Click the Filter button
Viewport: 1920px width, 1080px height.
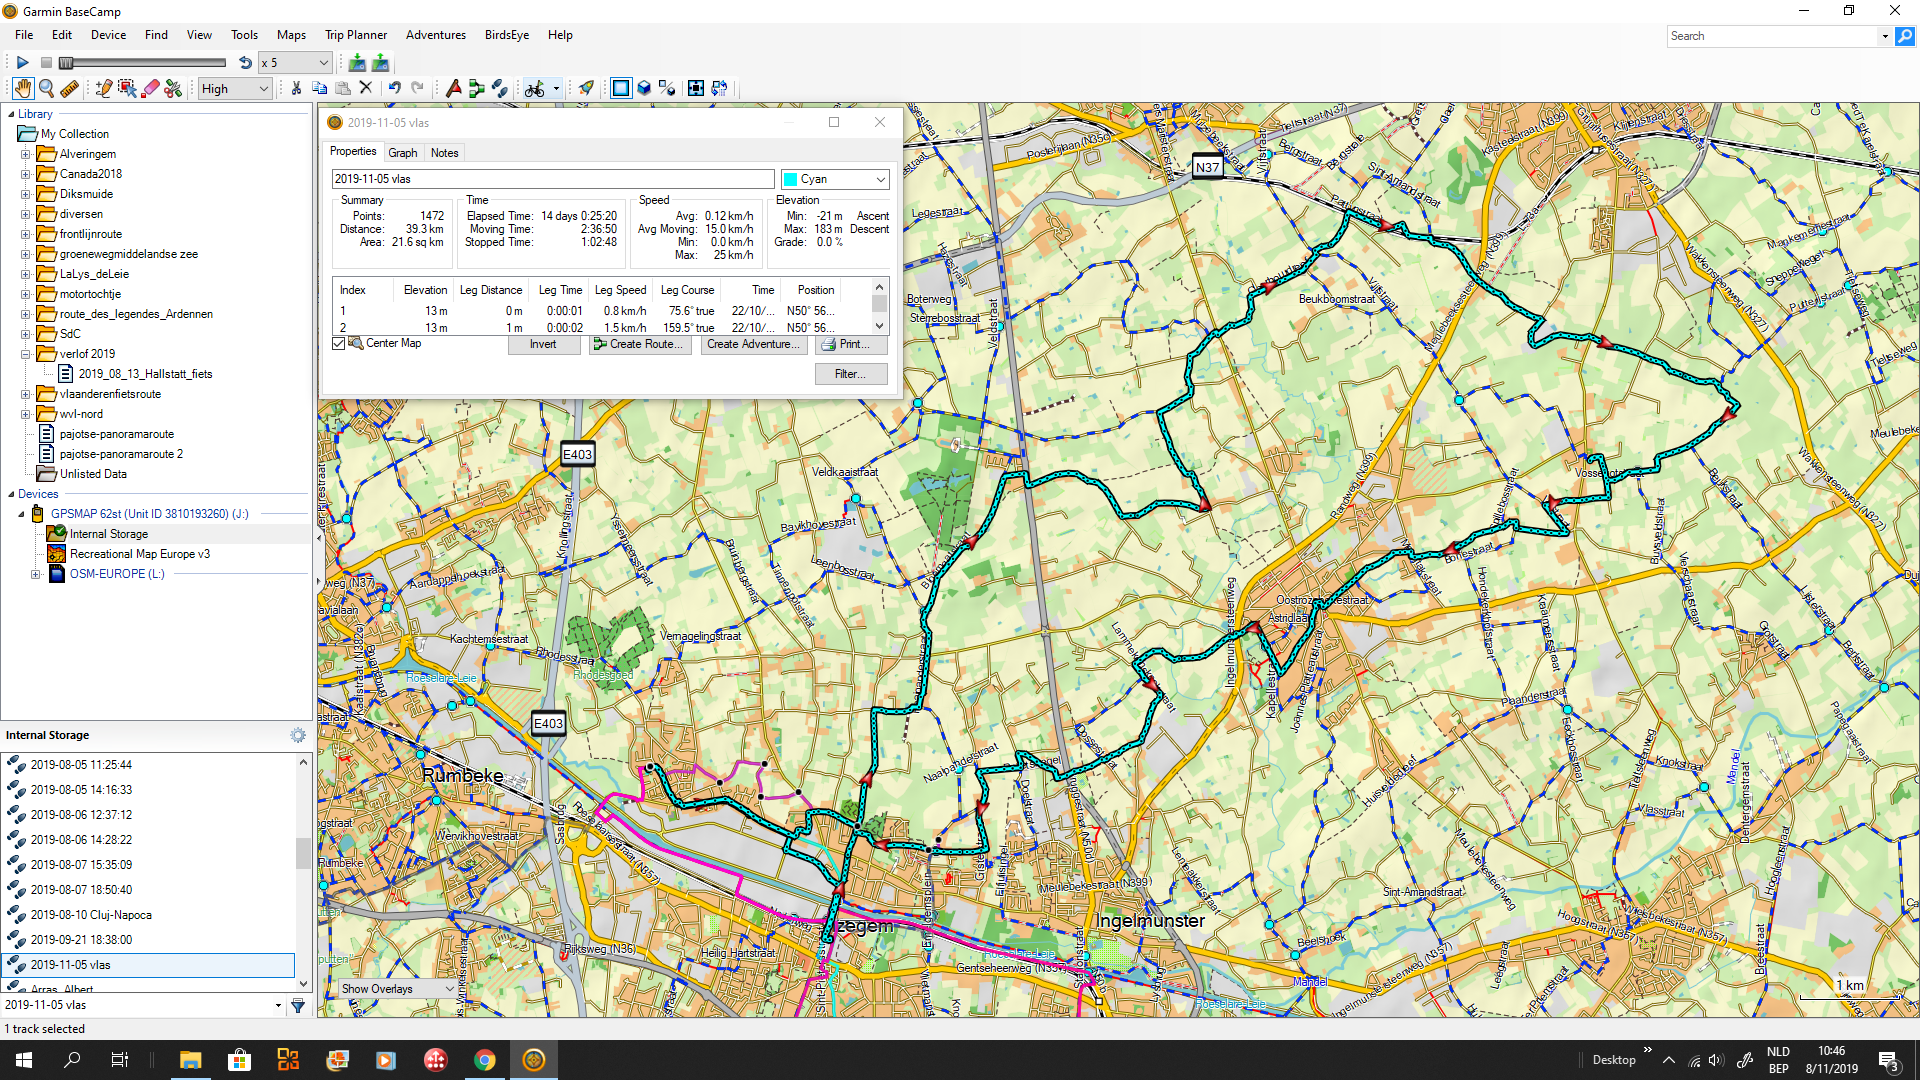point(851,374)
